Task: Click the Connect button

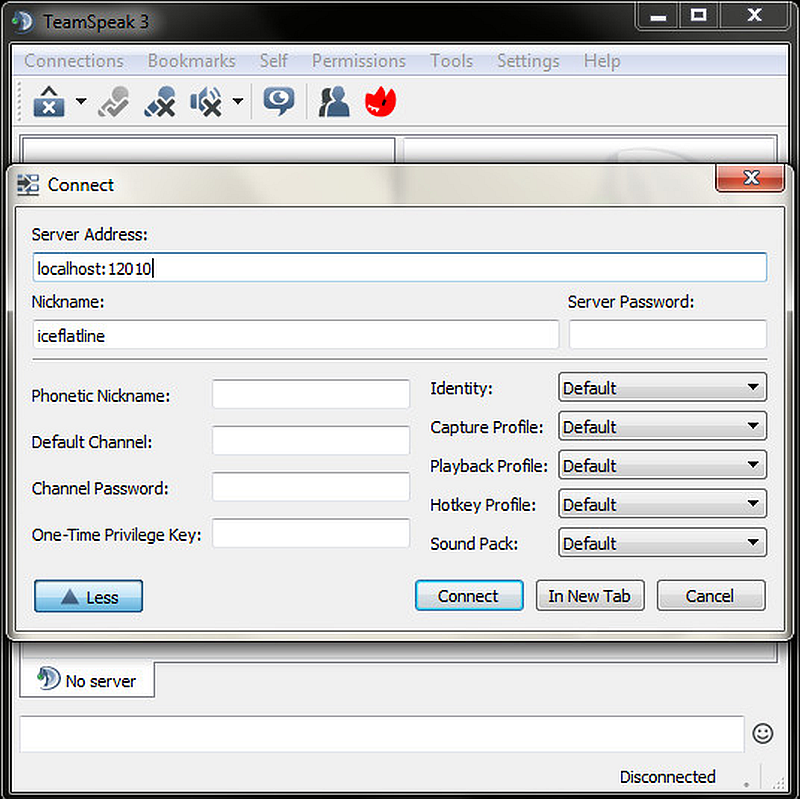Action: coord(469,595)
